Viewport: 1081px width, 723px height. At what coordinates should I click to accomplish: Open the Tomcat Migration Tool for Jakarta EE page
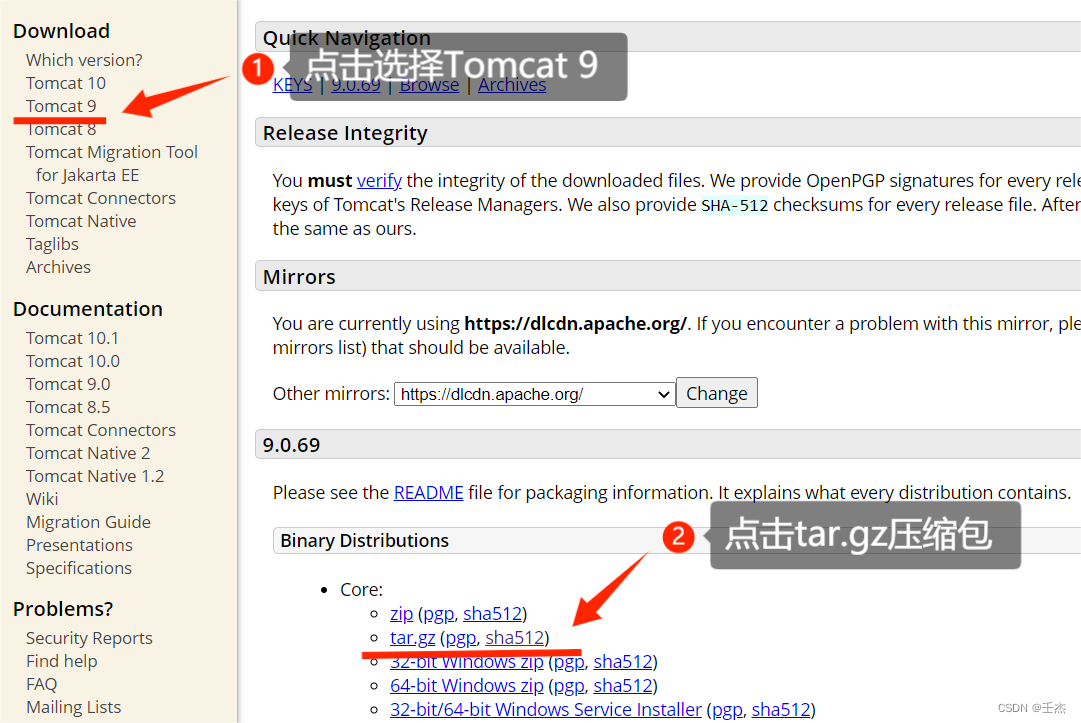pyautogui.click(x=111, y=151)
